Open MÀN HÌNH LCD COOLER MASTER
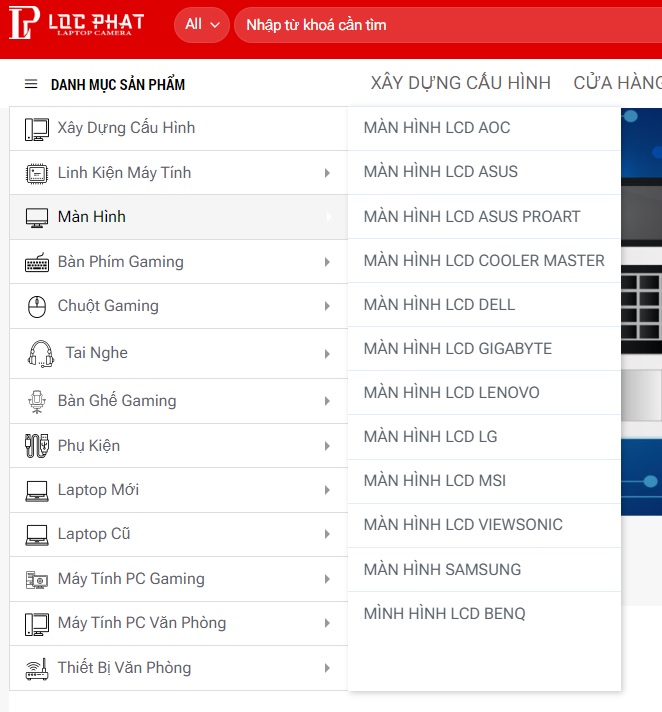662x712 pixels. pos(484,261)
